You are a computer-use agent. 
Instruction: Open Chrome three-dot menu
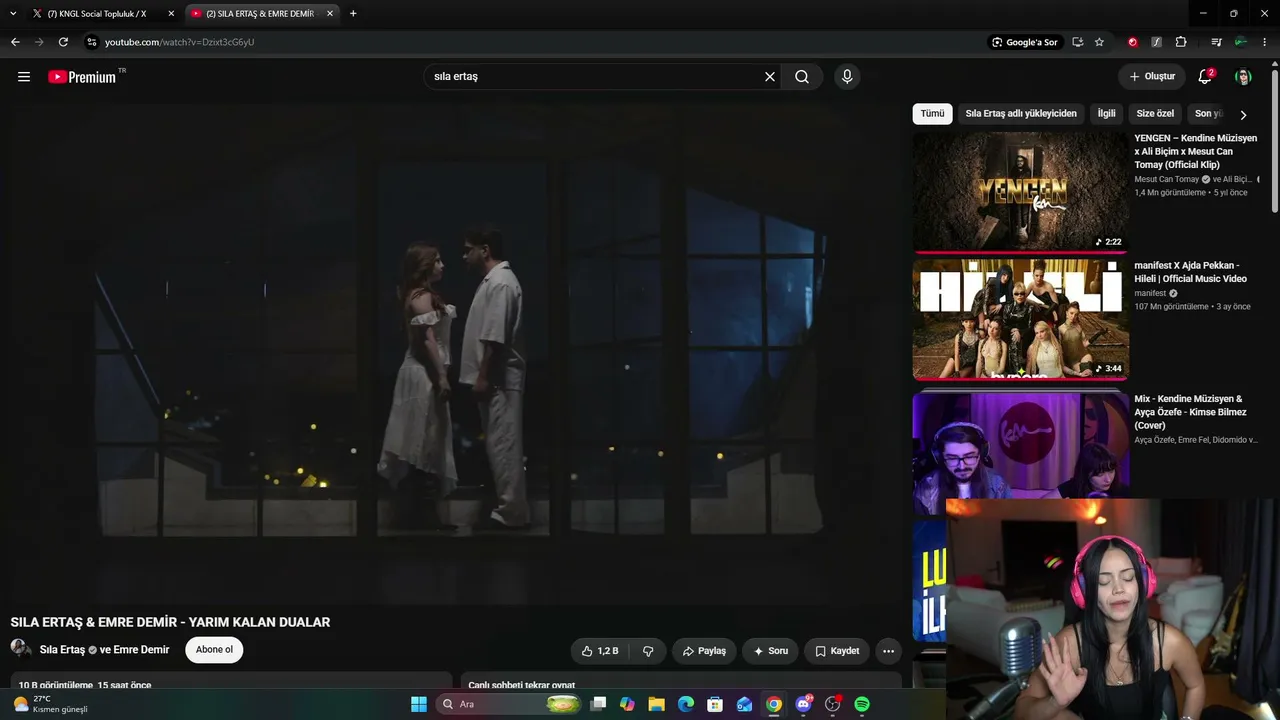pos(1265,42)
